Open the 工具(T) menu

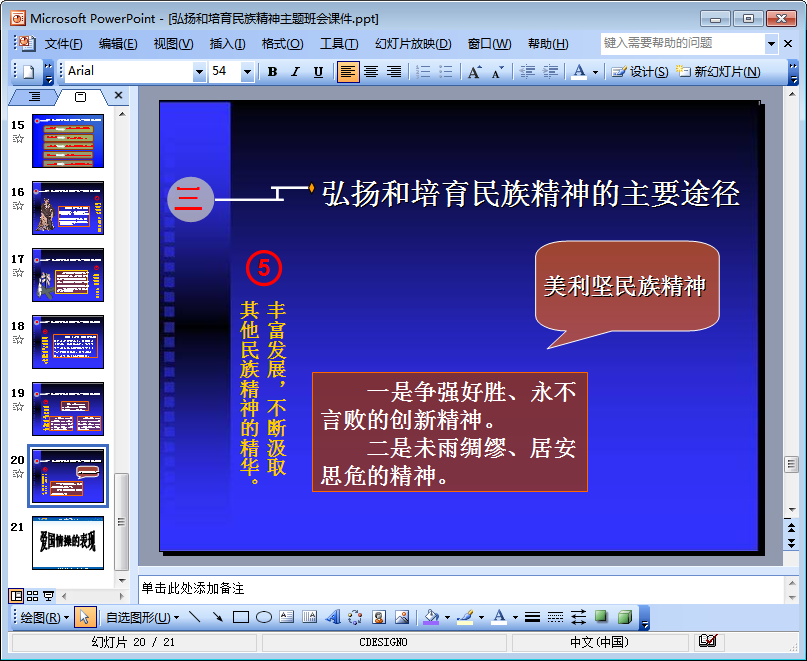339,44
